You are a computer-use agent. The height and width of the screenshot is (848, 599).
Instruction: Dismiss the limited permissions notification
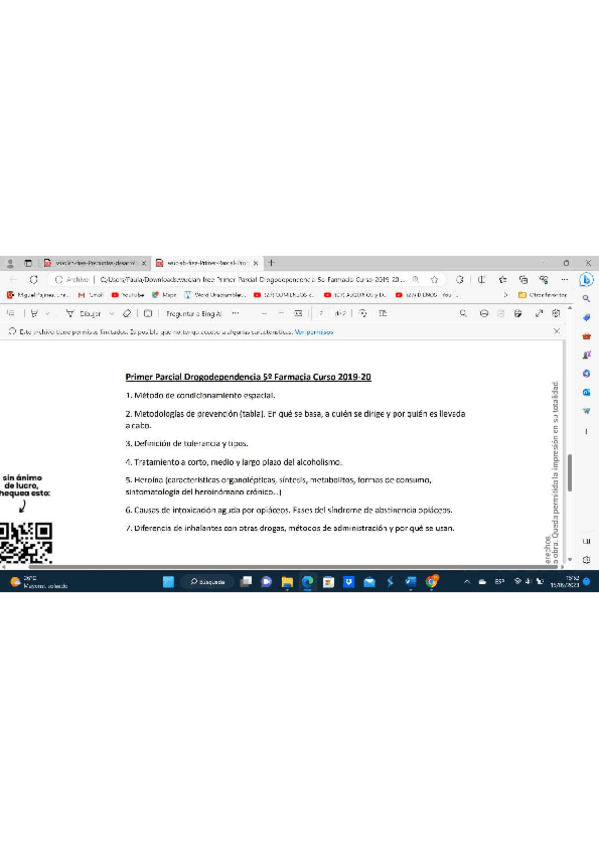pyautogui.click(x=557, y=331)
